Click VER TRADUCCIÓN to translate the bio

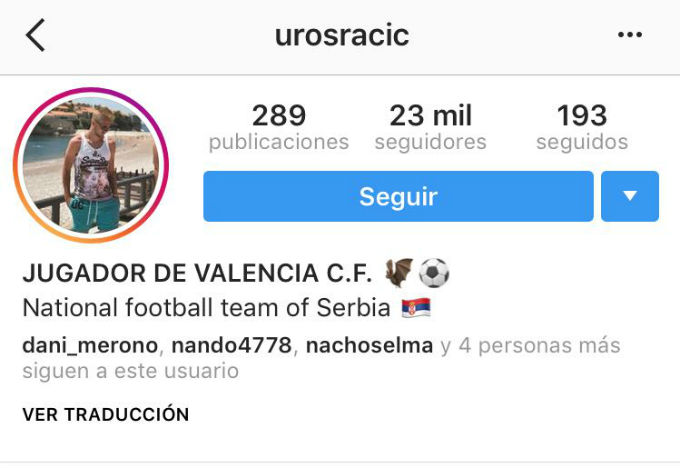[x=106, y=414]
